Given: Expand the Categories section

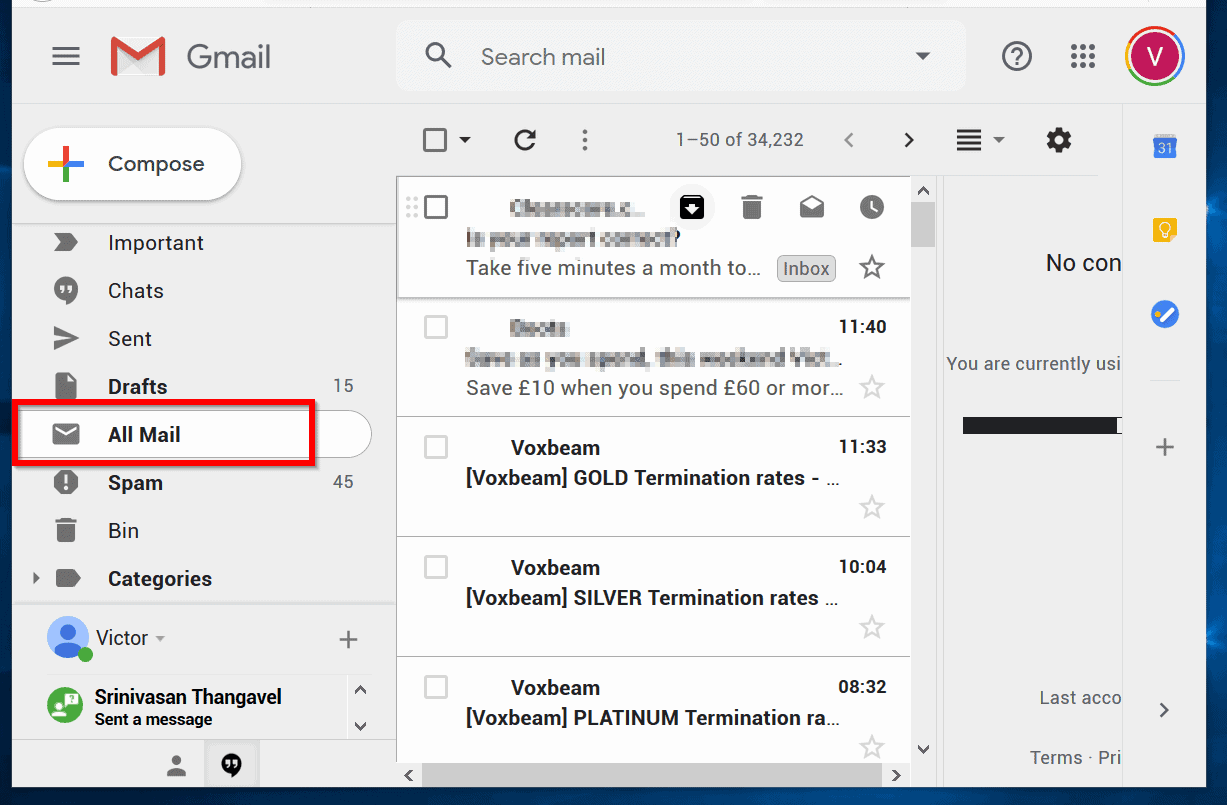Looking at the screenshot, I should [x=36, y=578].
